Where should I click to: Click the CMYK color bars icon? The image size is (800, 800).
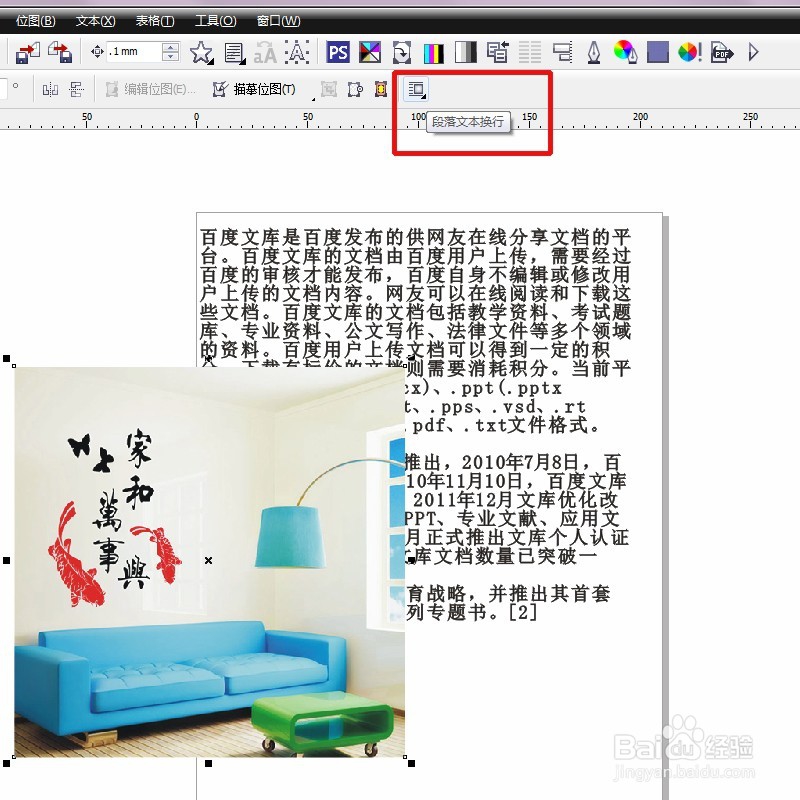434,53
